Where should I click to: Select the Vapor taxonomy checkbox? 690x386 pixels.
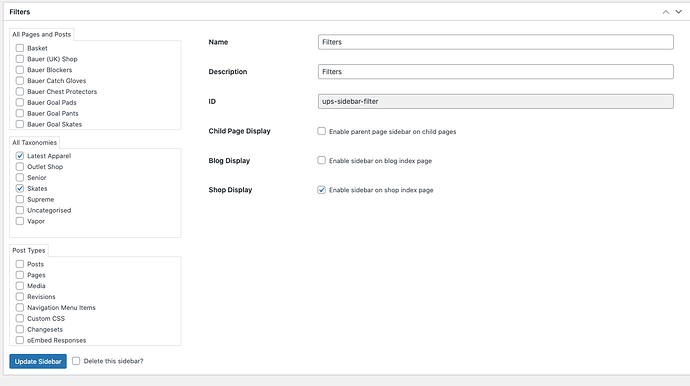point(20,221)
